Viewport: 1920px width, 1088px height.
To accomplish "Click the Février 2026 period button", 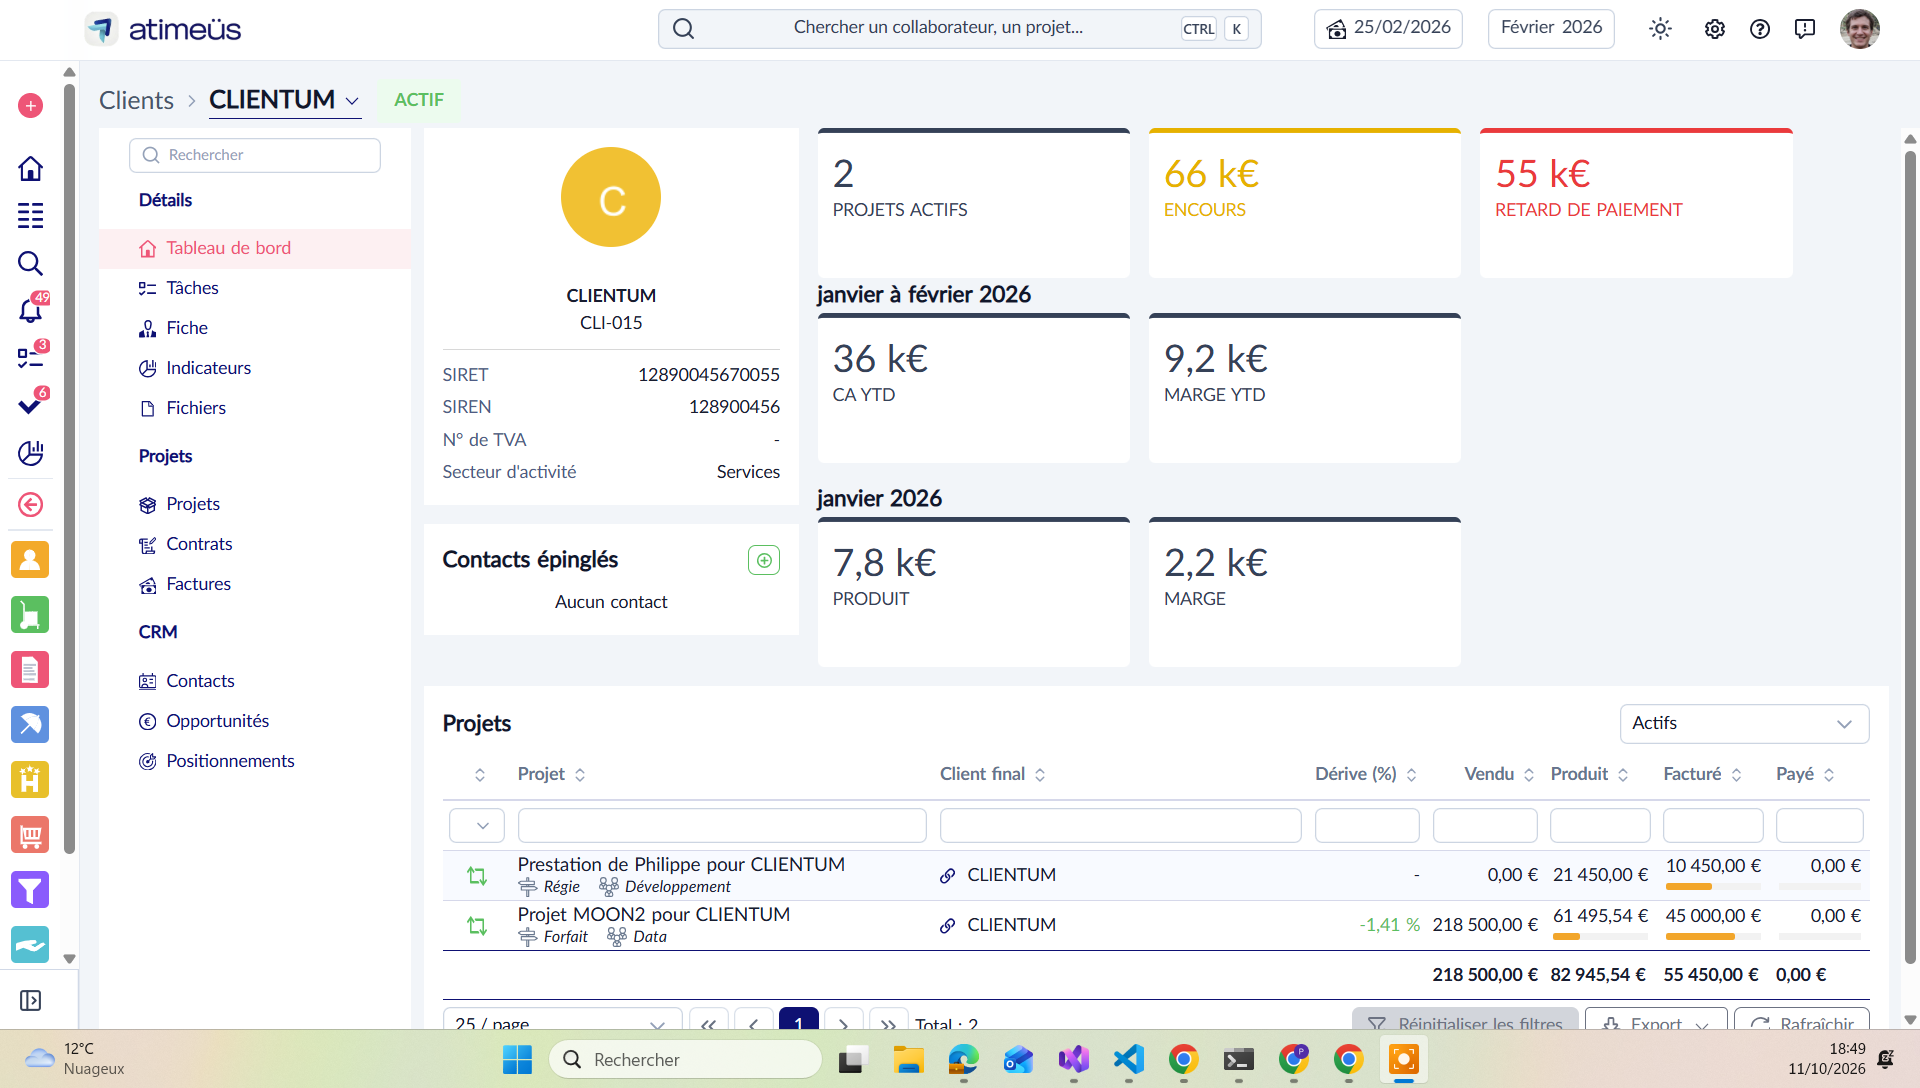I will tap(1551, 29).
